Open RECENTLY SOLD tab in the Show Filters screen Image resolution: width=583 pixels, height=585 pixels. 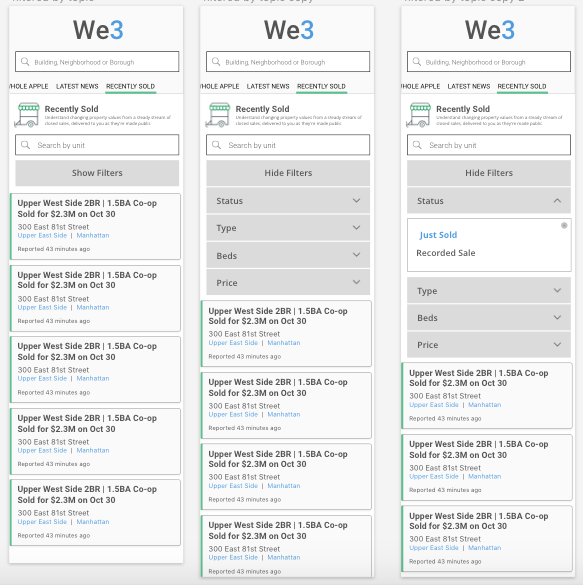tap(131, 86)
